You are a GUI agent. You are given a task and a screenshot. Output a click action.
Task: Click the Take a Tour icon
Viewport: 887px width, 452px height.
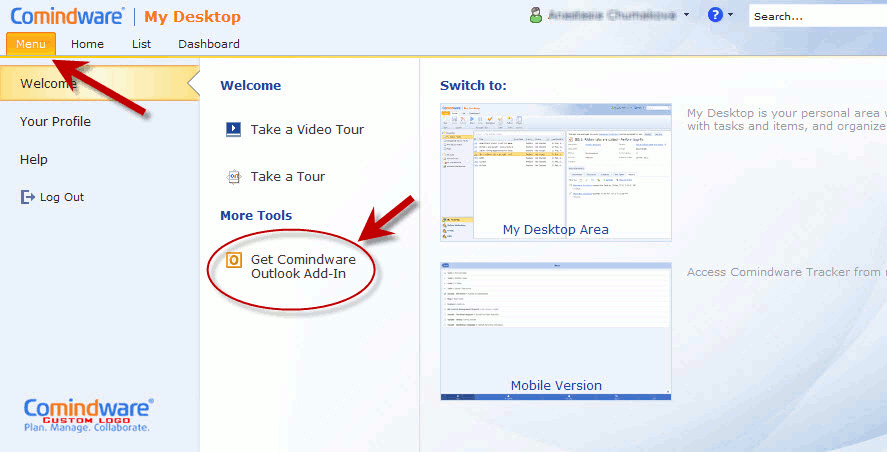click(x=234, y=177)
